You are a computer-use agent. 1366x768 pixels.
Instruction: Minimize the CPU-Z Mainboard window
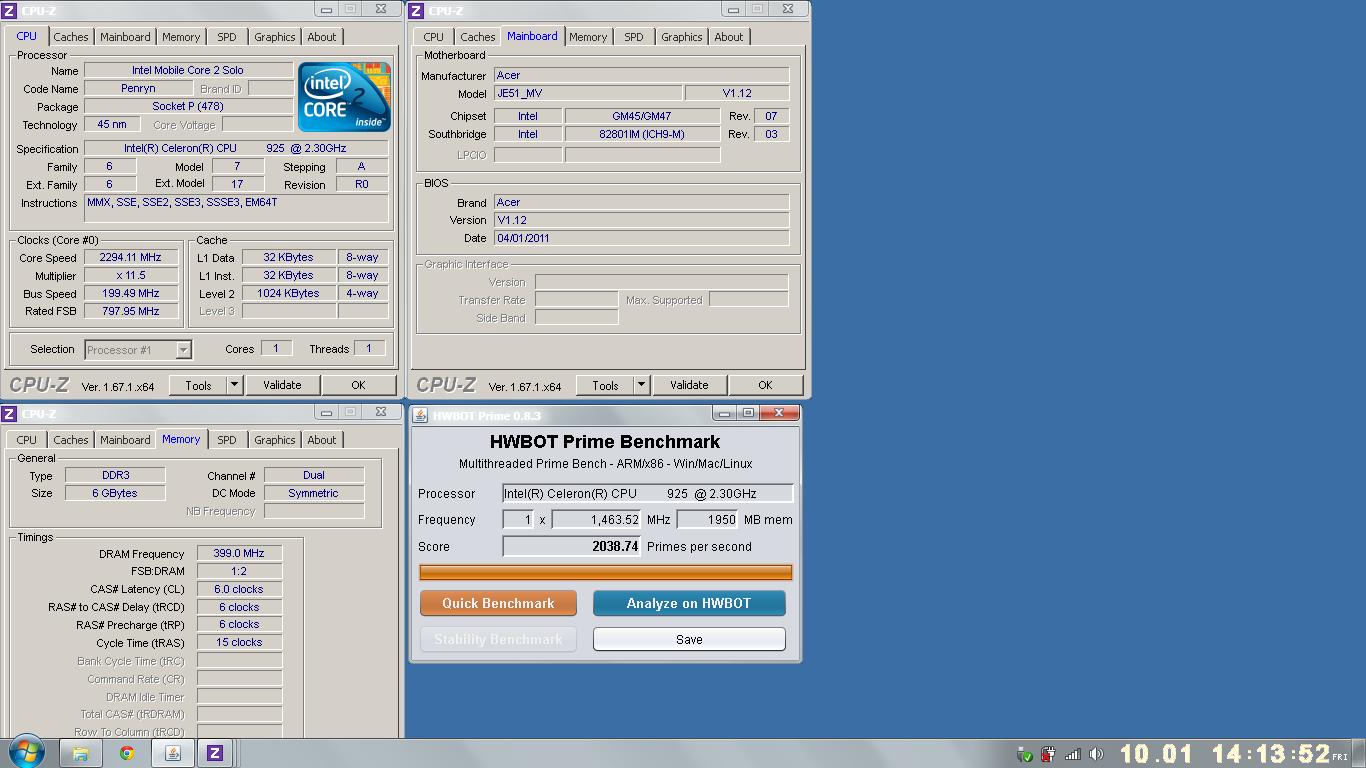point(733,9)
